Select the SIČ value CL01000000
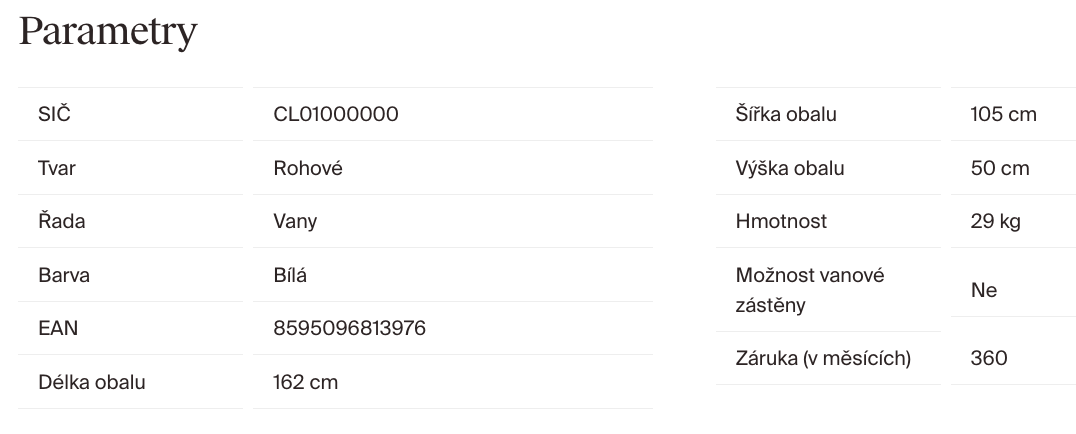 [x=336, y=114]
